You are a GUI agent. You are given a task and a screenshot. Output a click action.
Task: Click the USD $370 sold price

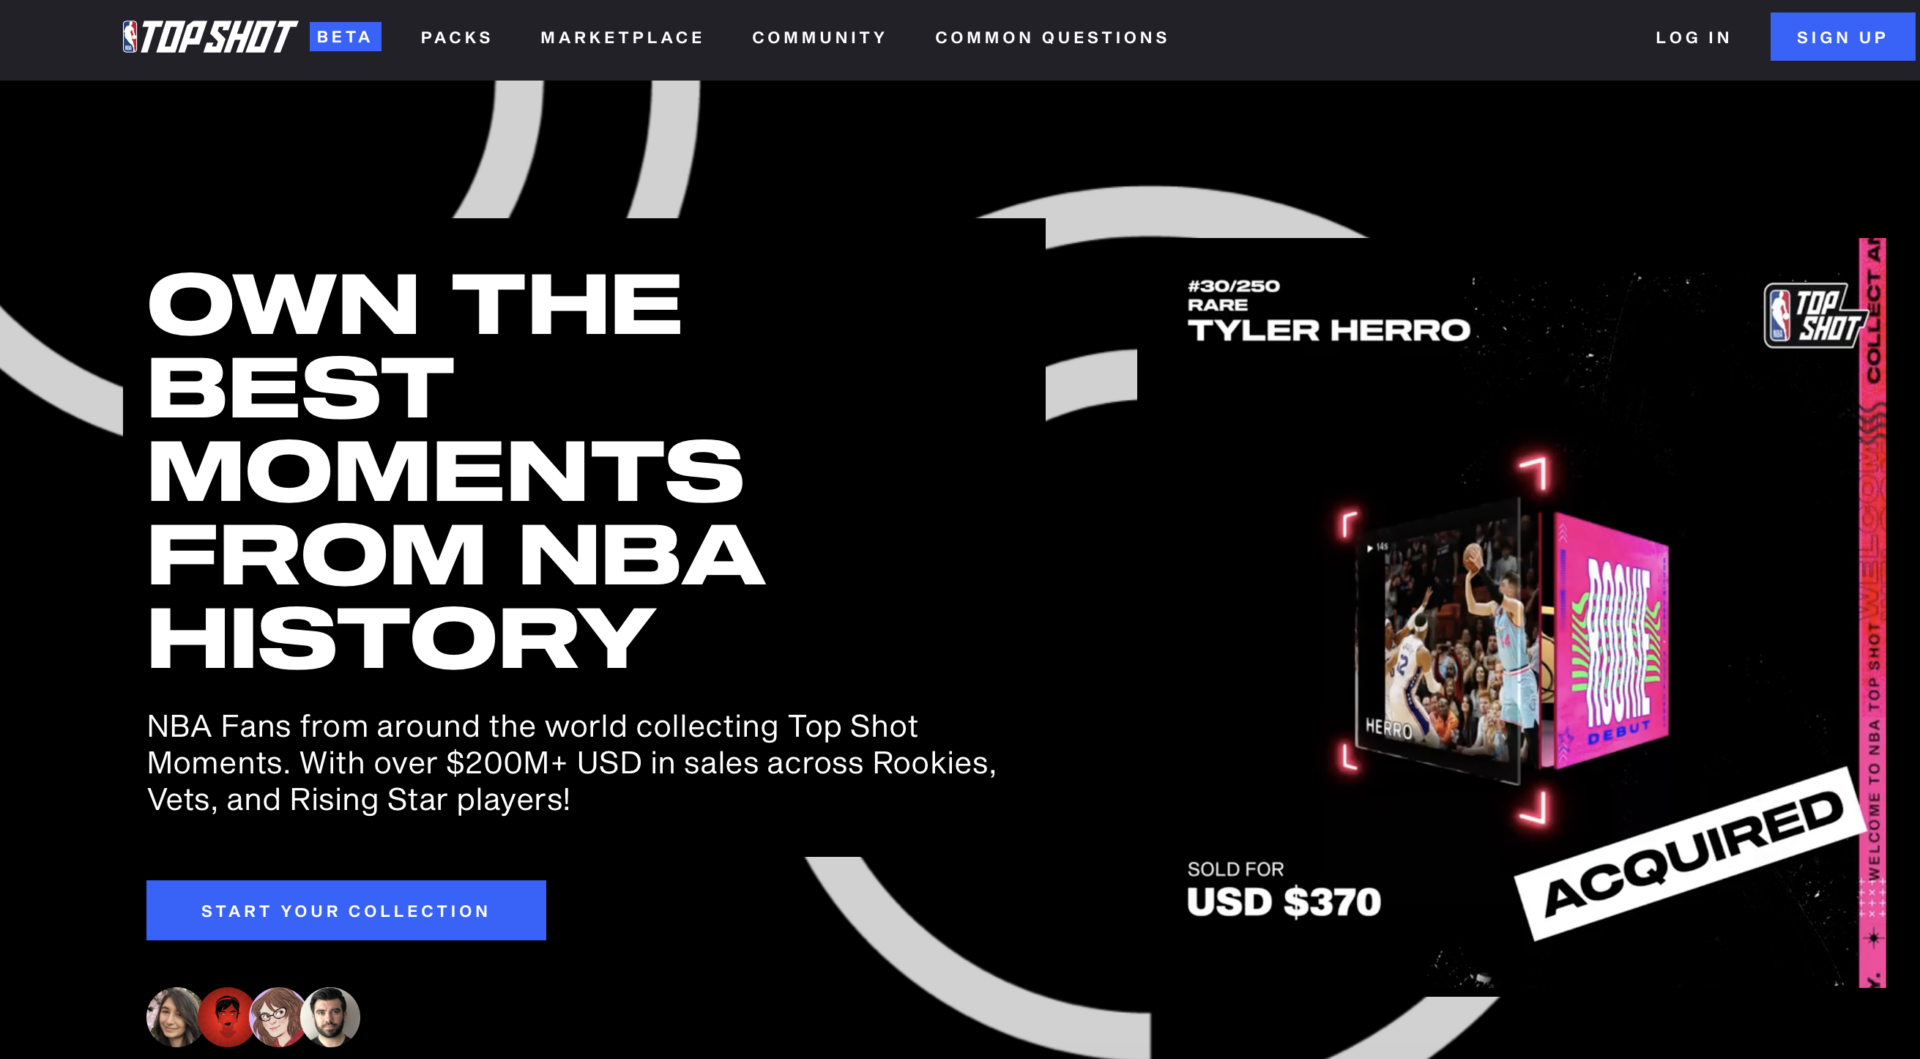pos(1284,902)
